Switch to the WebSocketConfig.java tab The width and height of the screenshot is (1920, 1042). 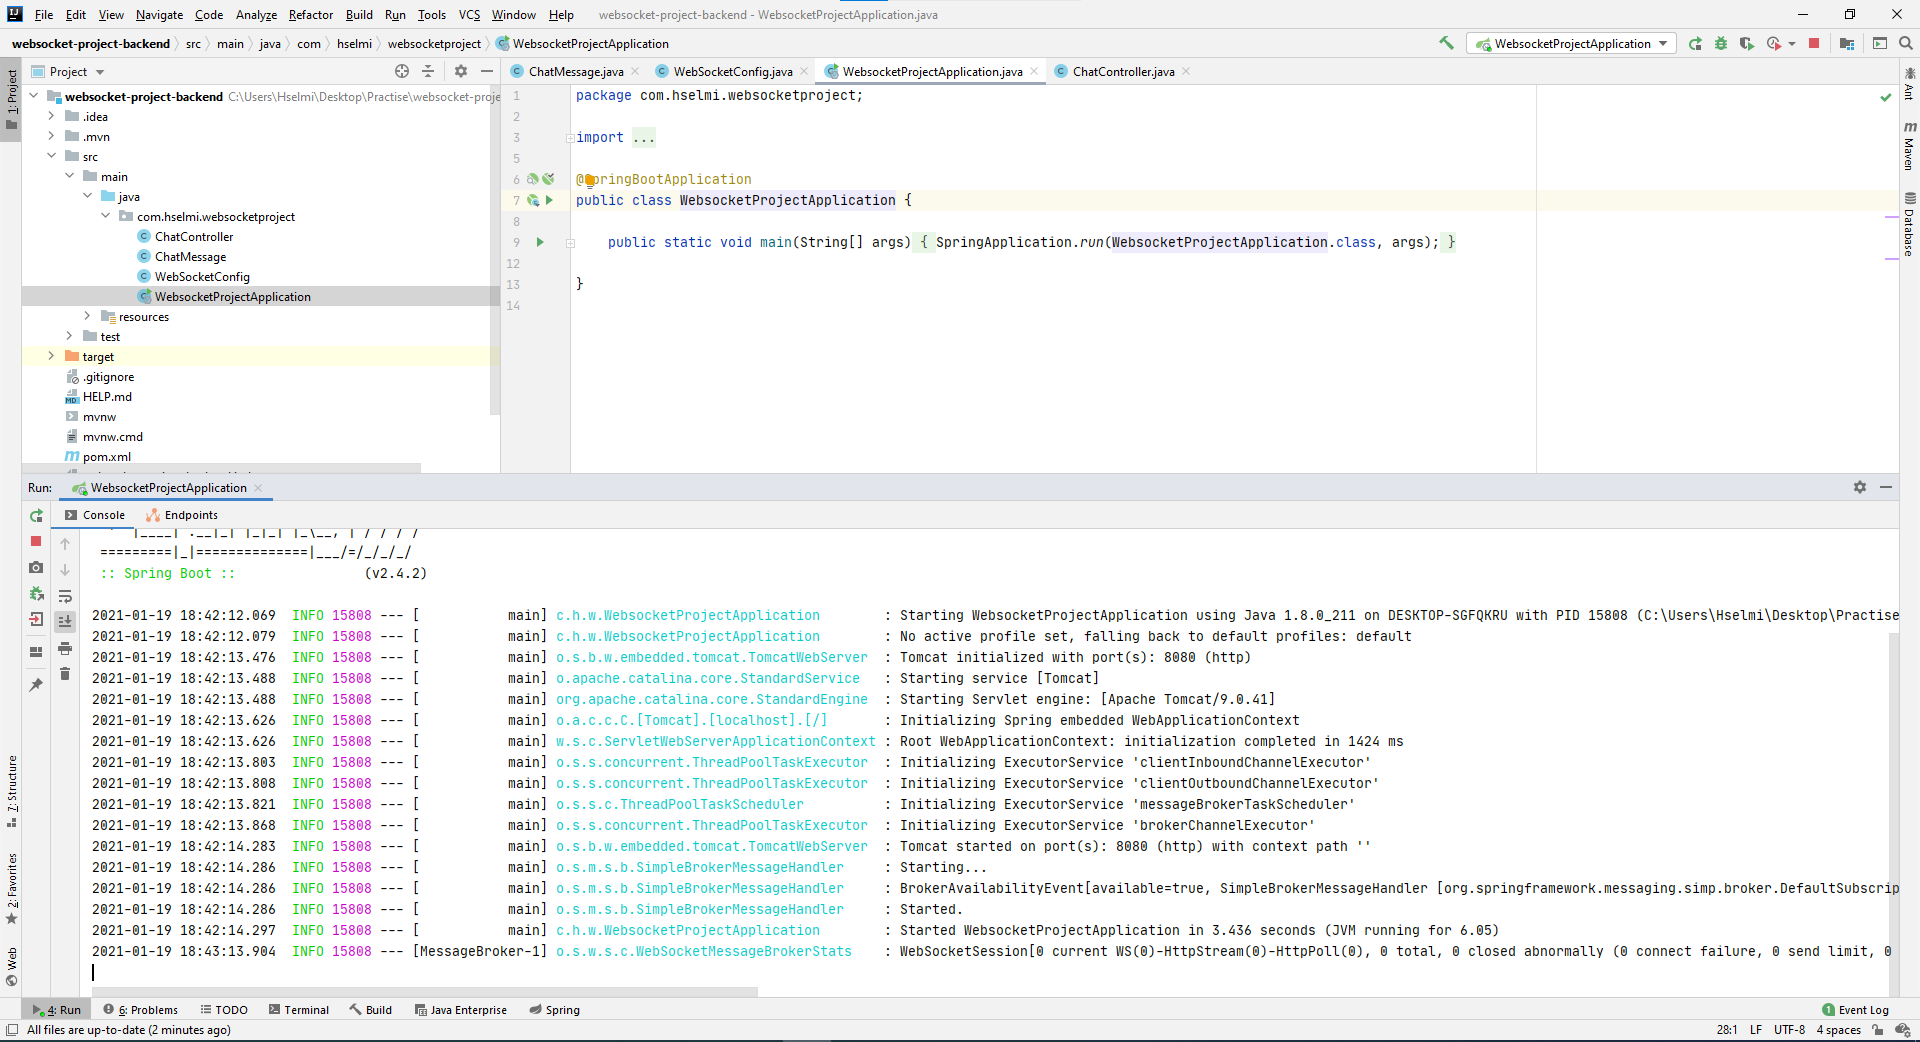(732, 72)
